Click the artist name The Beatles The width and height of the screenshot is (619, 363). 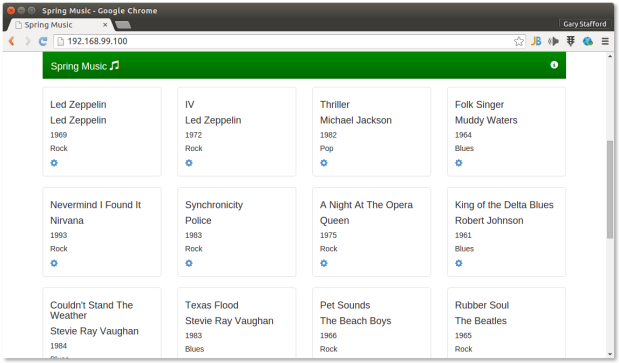pyautogui.click(x=480, y=321)
